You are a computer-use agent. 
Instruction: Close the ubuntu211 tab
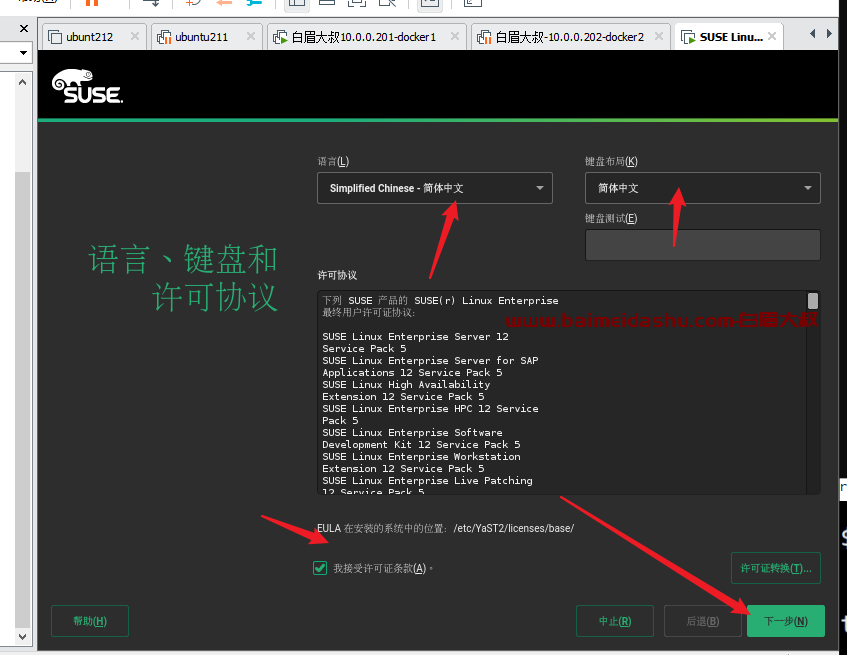pos(251,36)
